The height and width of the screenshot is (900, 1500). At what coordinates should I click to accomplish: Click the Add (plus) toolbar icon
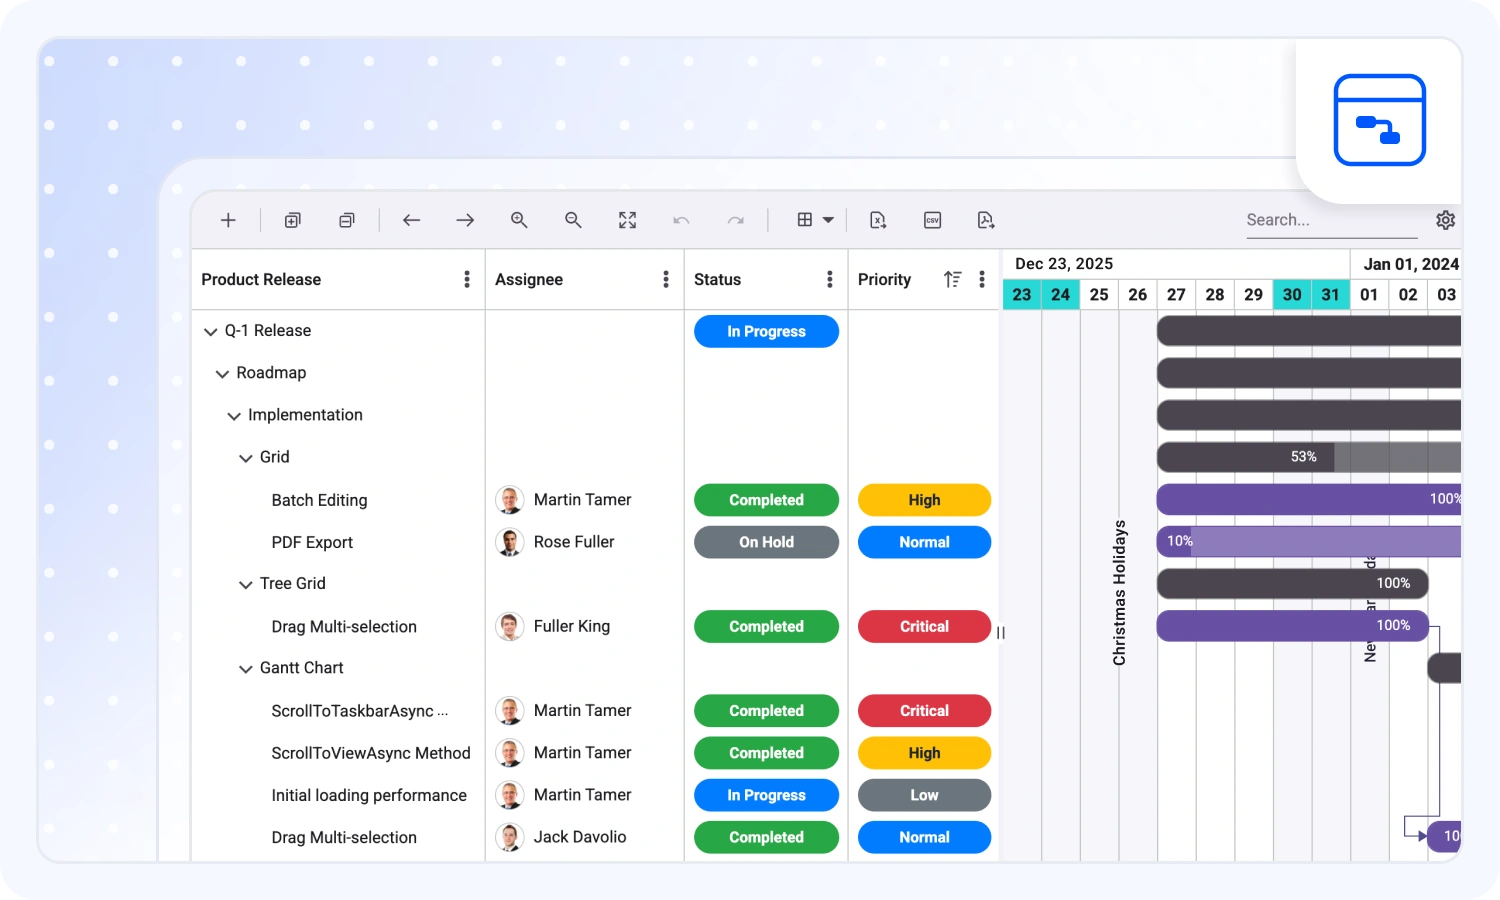point(228,220)
